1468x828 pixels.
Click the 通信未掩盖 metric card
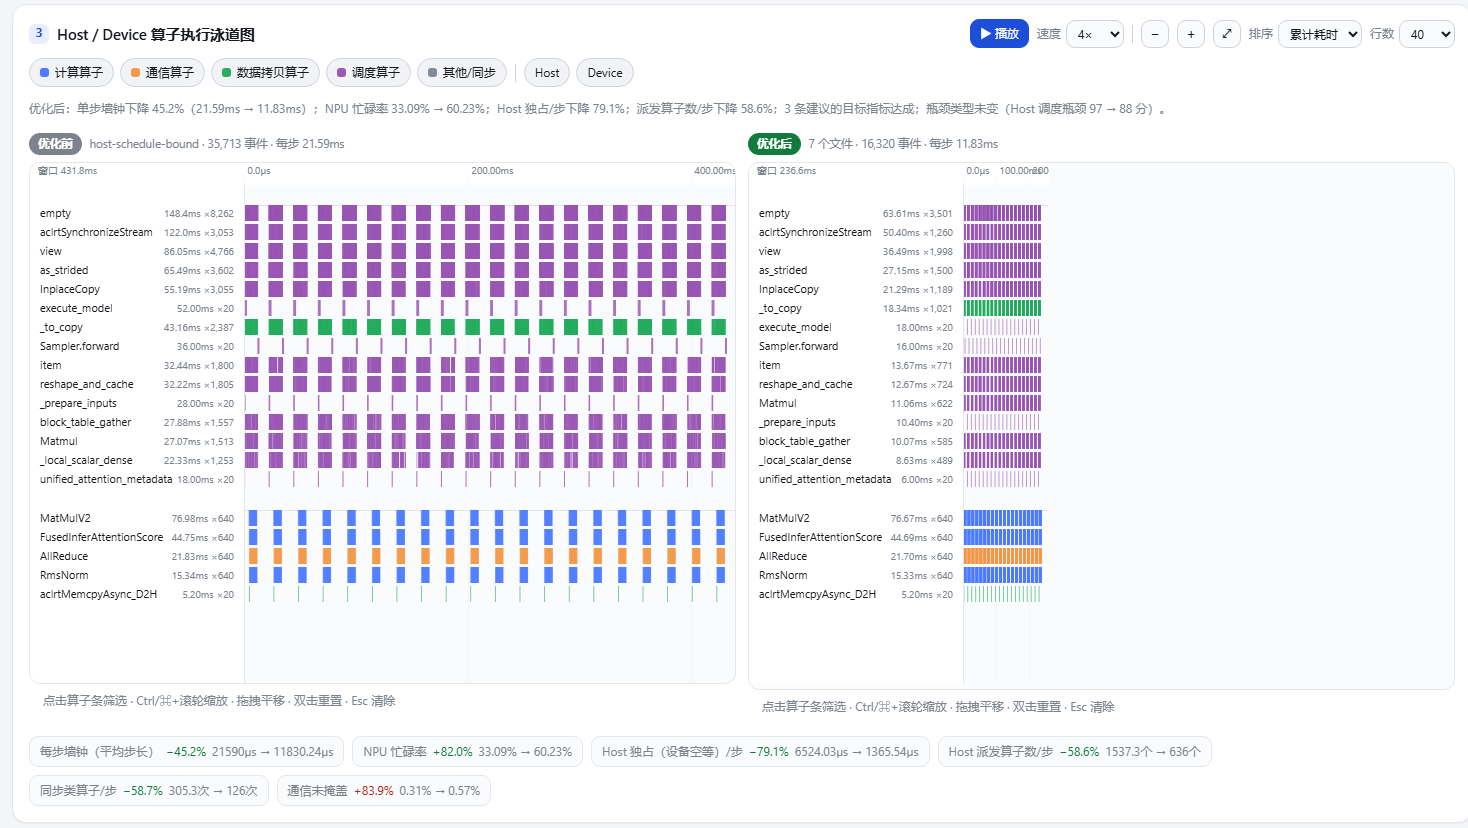coord(384,791)
